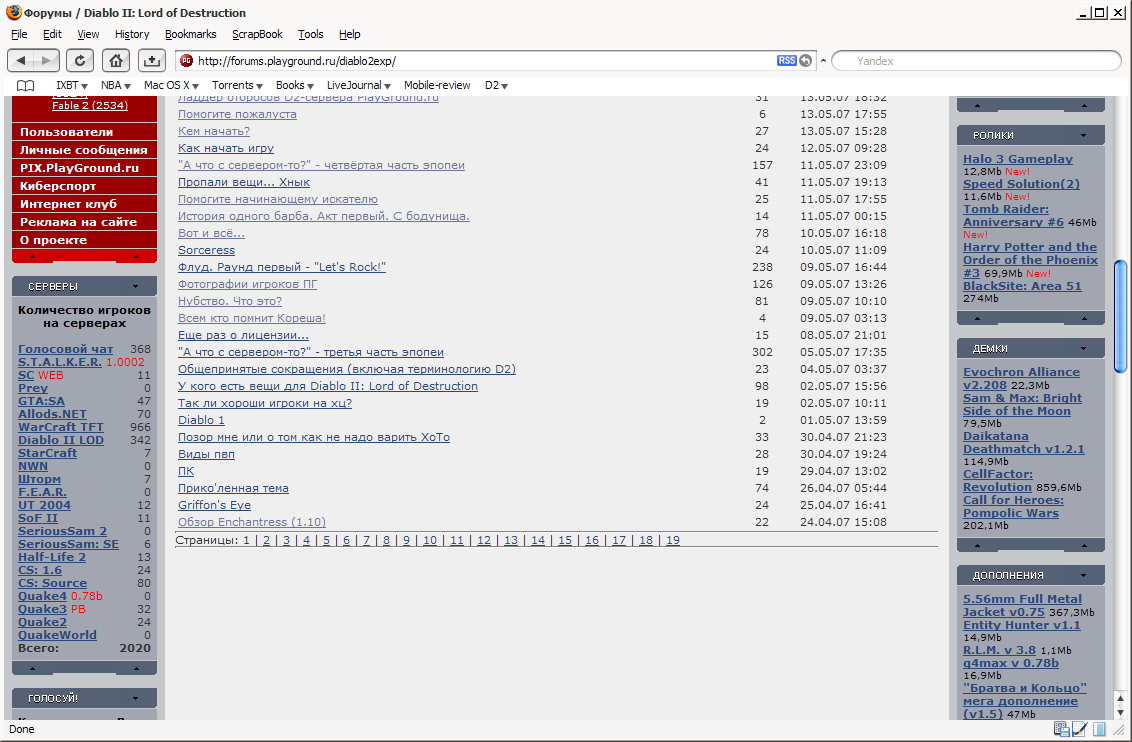Screen dimensions: 1132x742
Task: Open the Help menu
Action: click(349, 34)
